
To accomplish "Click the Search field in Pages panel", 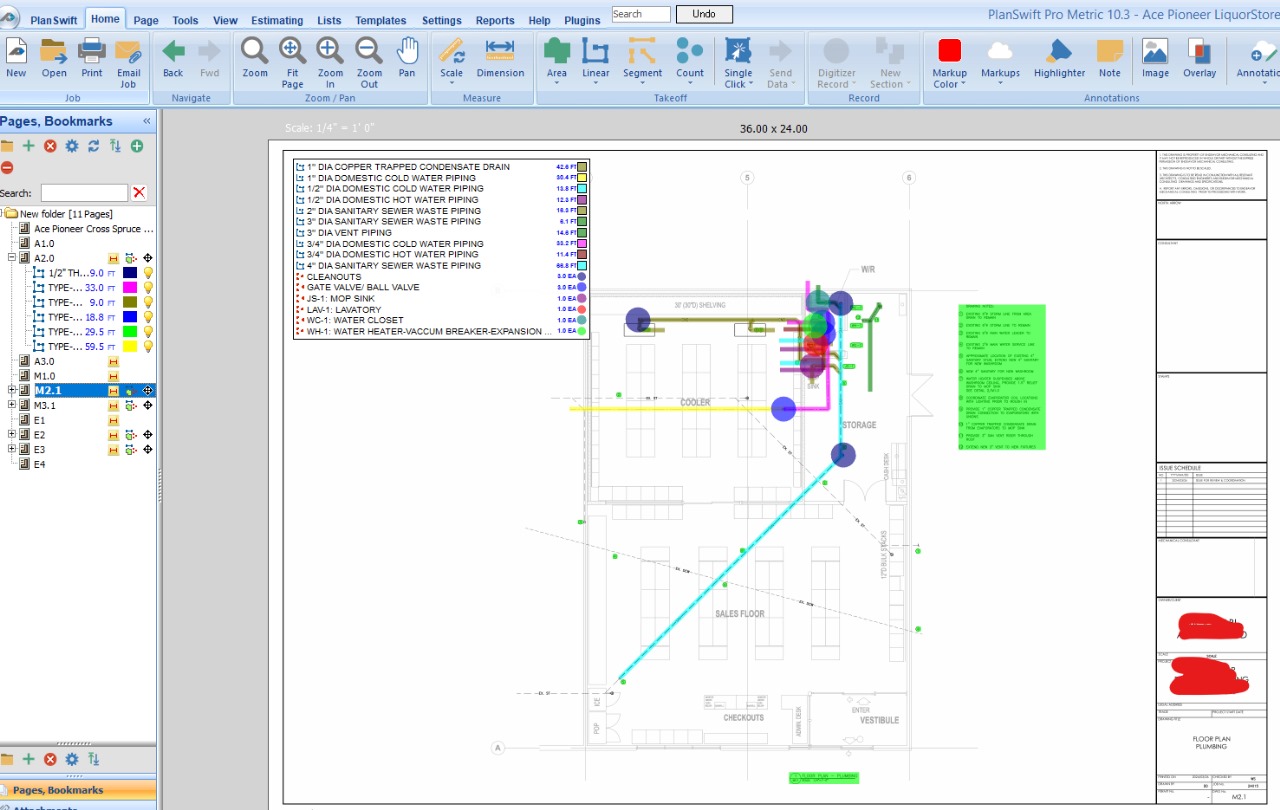I will 84,193.
